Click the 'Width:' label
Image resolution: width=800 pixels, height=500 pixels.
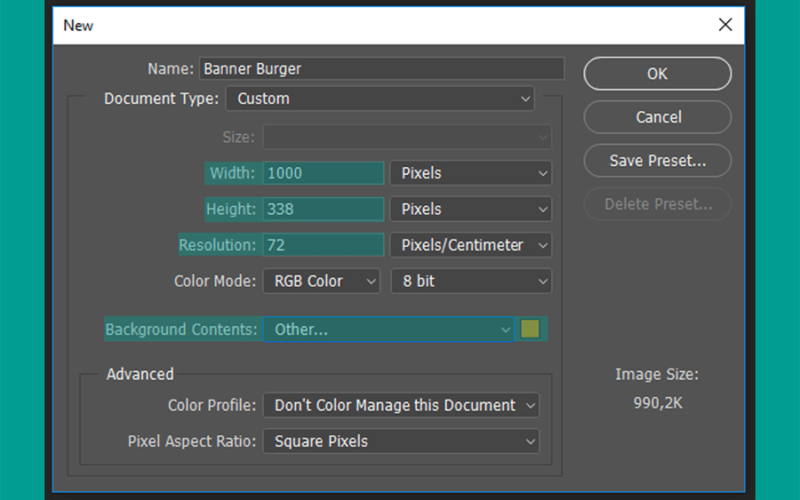click(232, 173)
